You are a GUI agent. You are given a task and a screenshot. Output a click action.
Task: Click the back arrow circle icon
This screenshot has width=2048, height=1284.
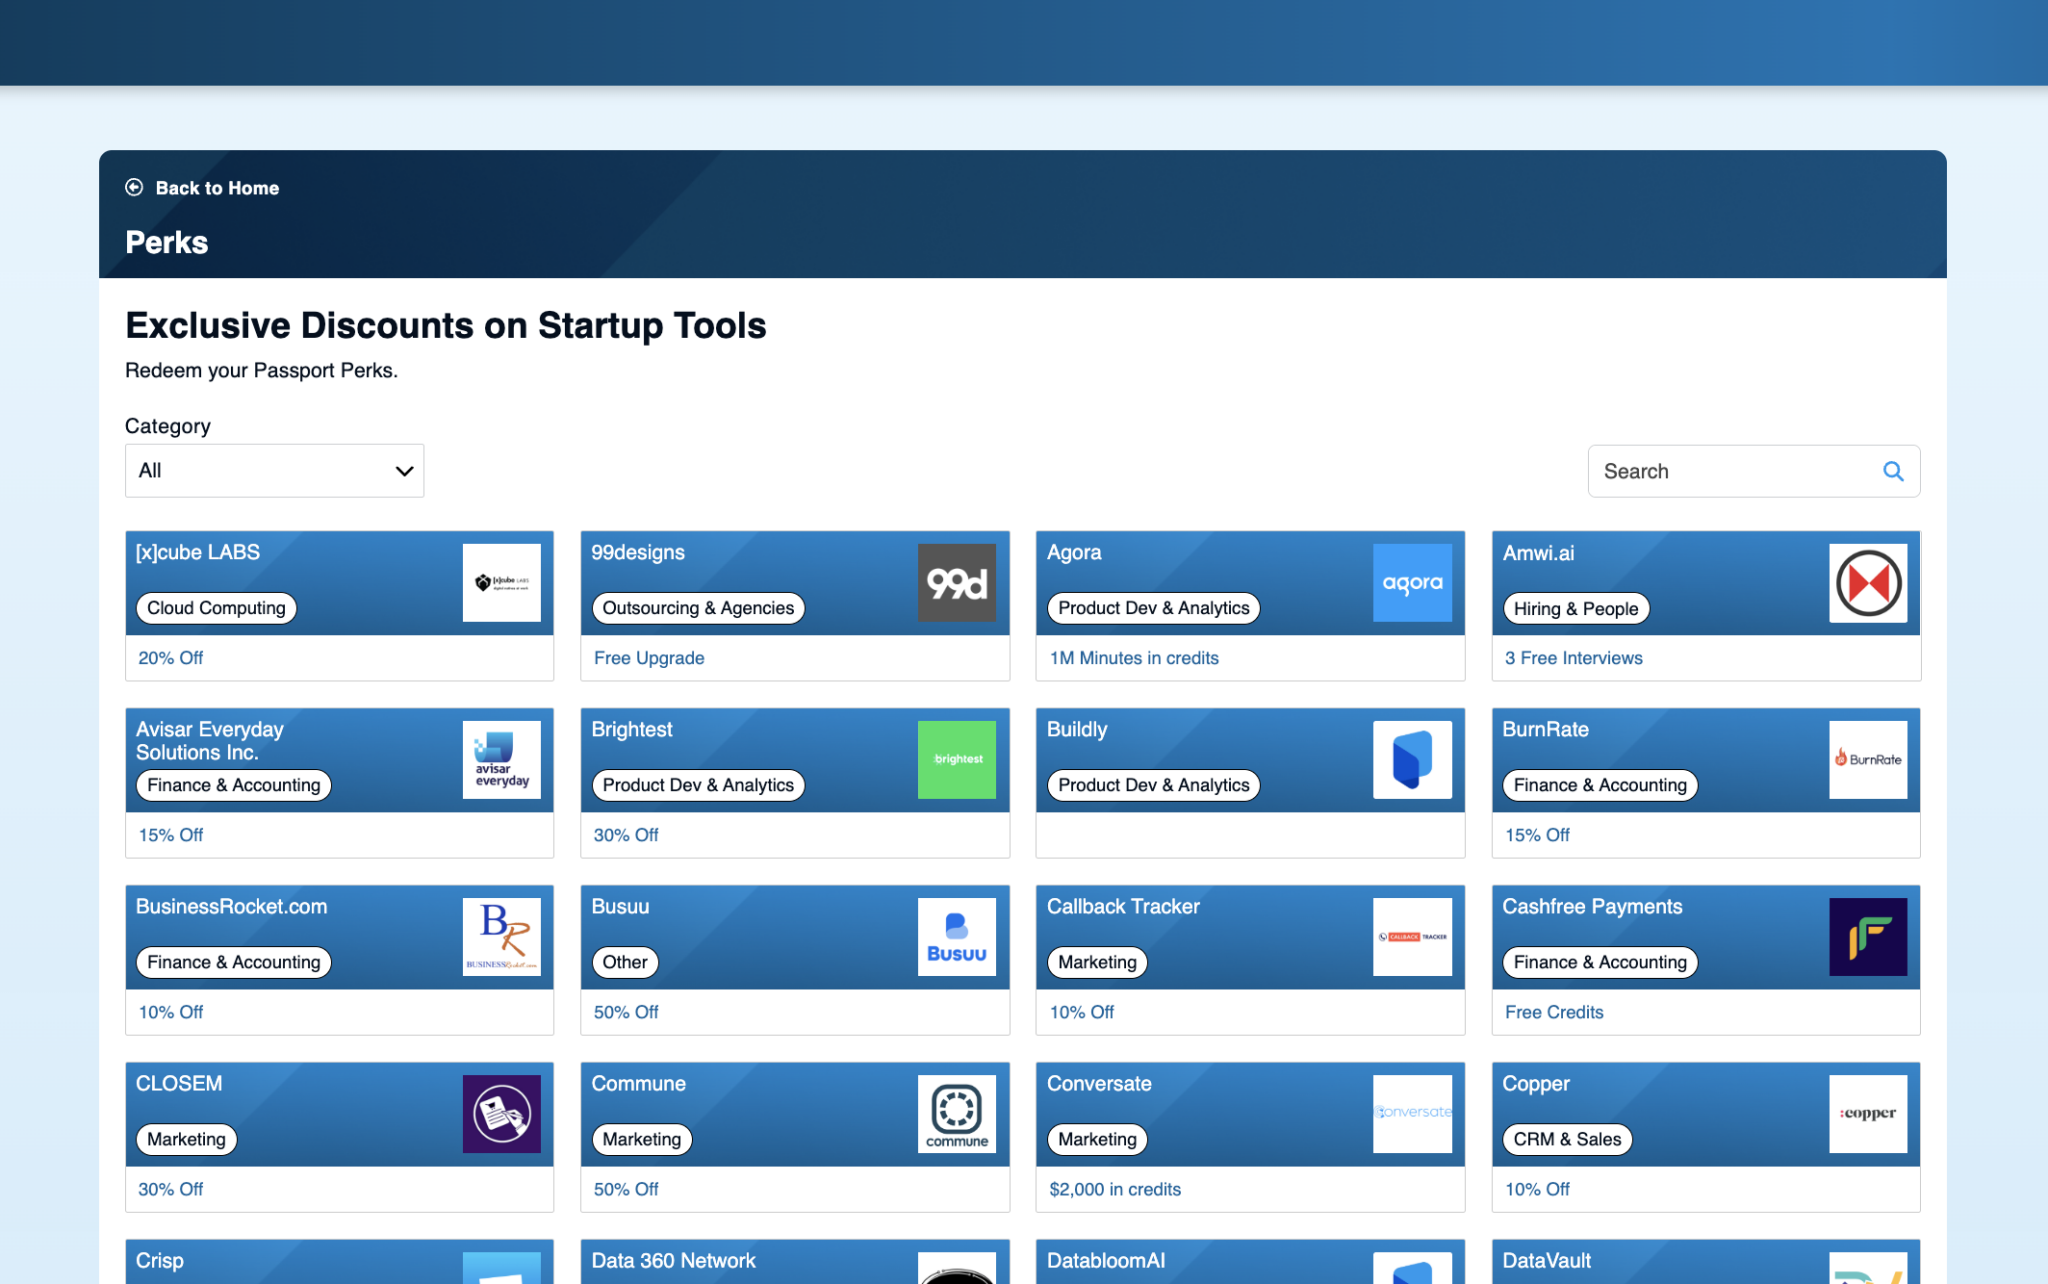click(x=134, y=188)
